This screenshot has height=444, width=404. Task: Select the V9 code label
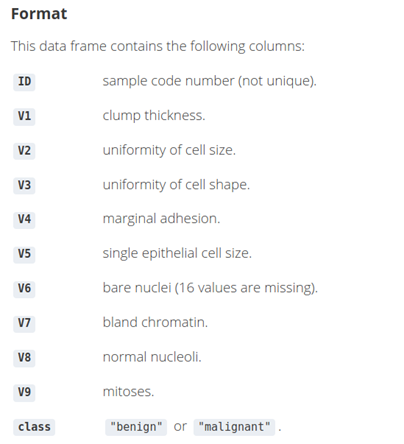[24, 392]
